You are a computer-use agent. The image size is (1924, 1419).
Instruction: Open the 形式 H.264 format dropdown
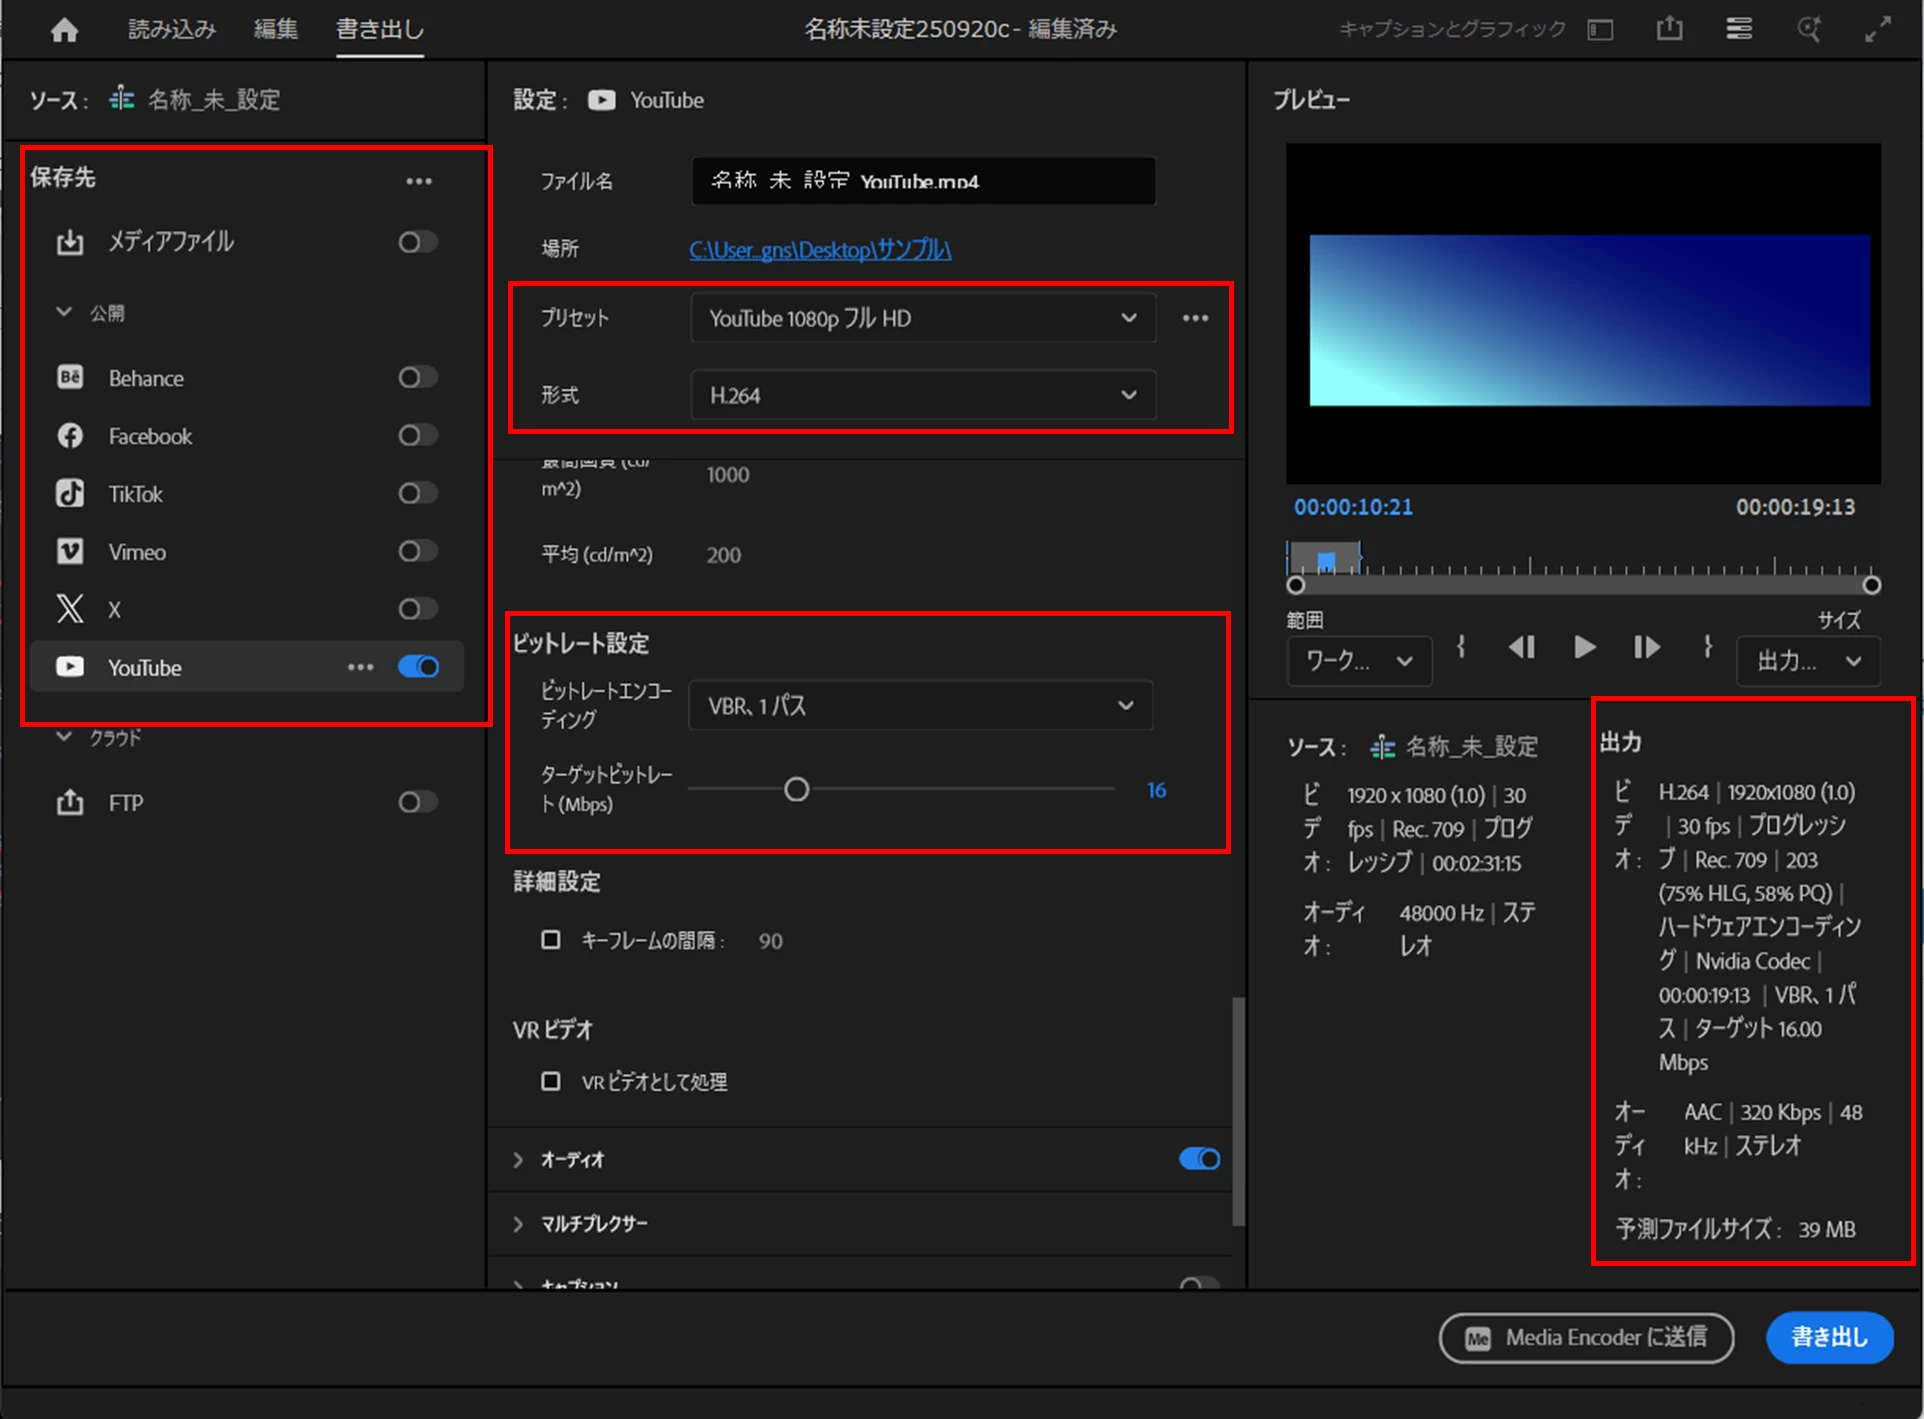pos(922,395)
